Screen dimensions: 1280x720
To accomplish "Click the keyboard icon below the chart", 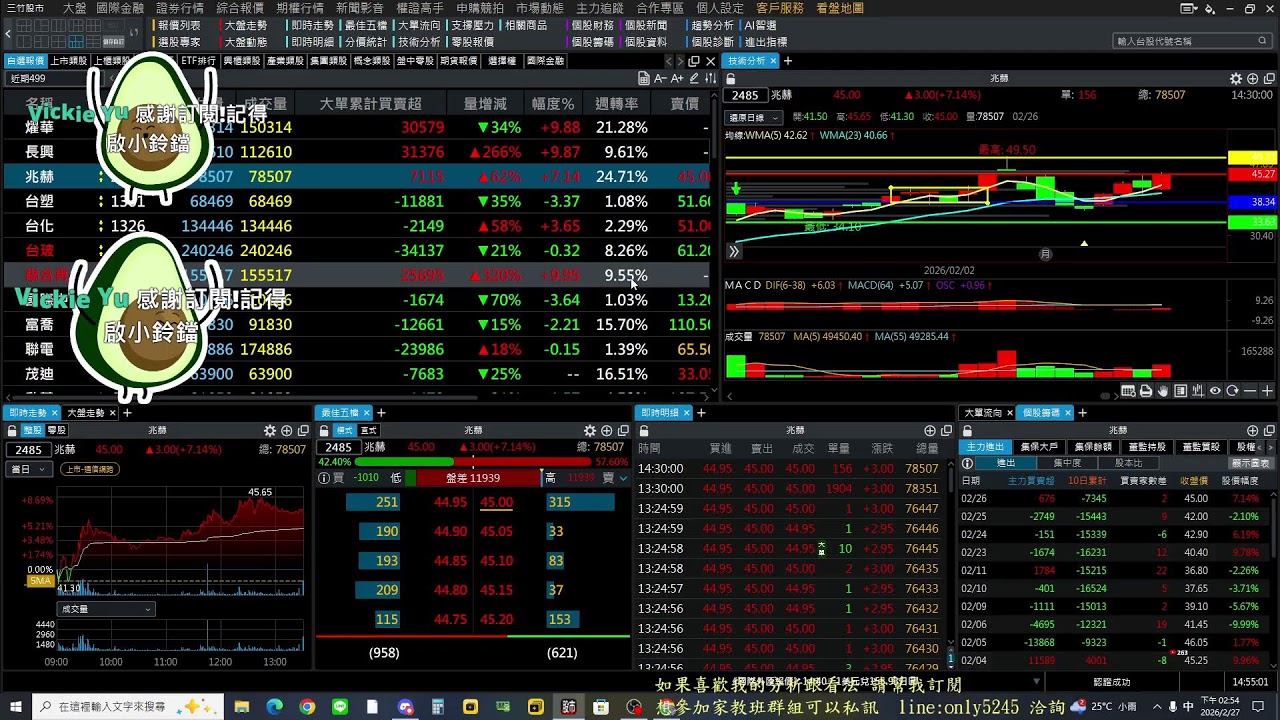I will point(1128,391).
